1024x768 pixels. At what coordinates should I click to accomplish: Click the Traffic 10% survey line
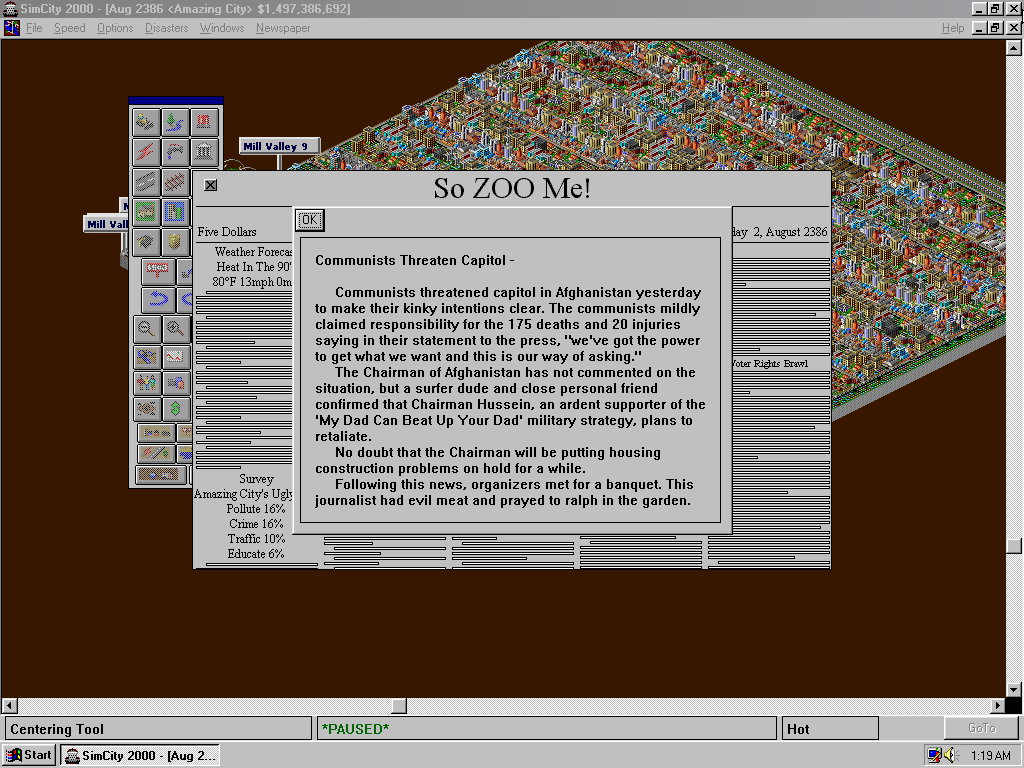point(256,539)
